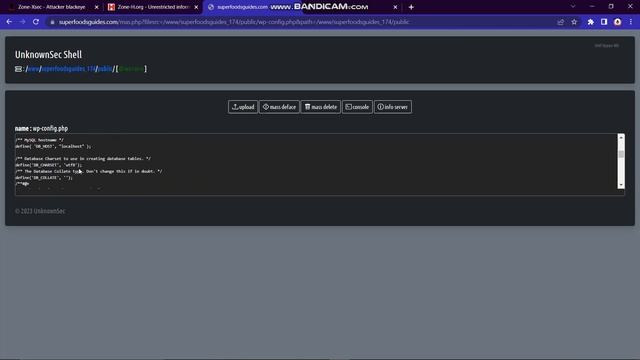The height and width of the screenshot is (360, 640).
Task: Switch to the Zone-Xsec Attacker blackeye tab
Action: tap(51, 7)
